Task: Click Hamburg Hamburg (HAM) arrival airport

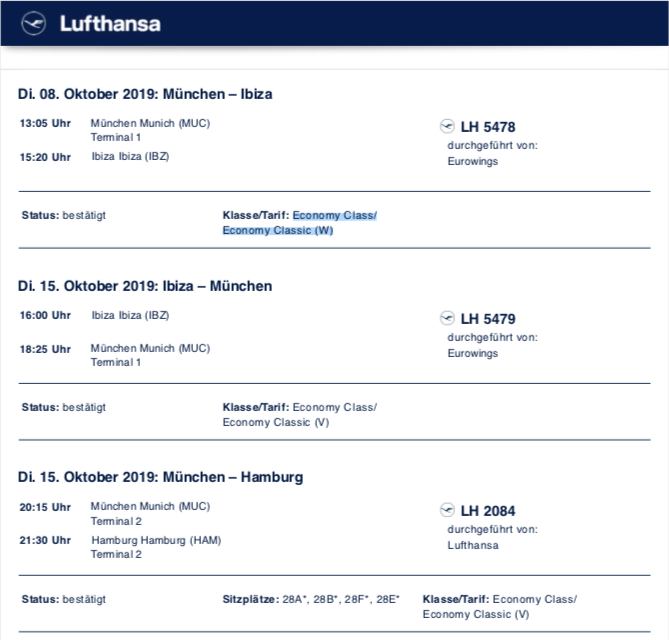Action: click(x=156, y=540)
